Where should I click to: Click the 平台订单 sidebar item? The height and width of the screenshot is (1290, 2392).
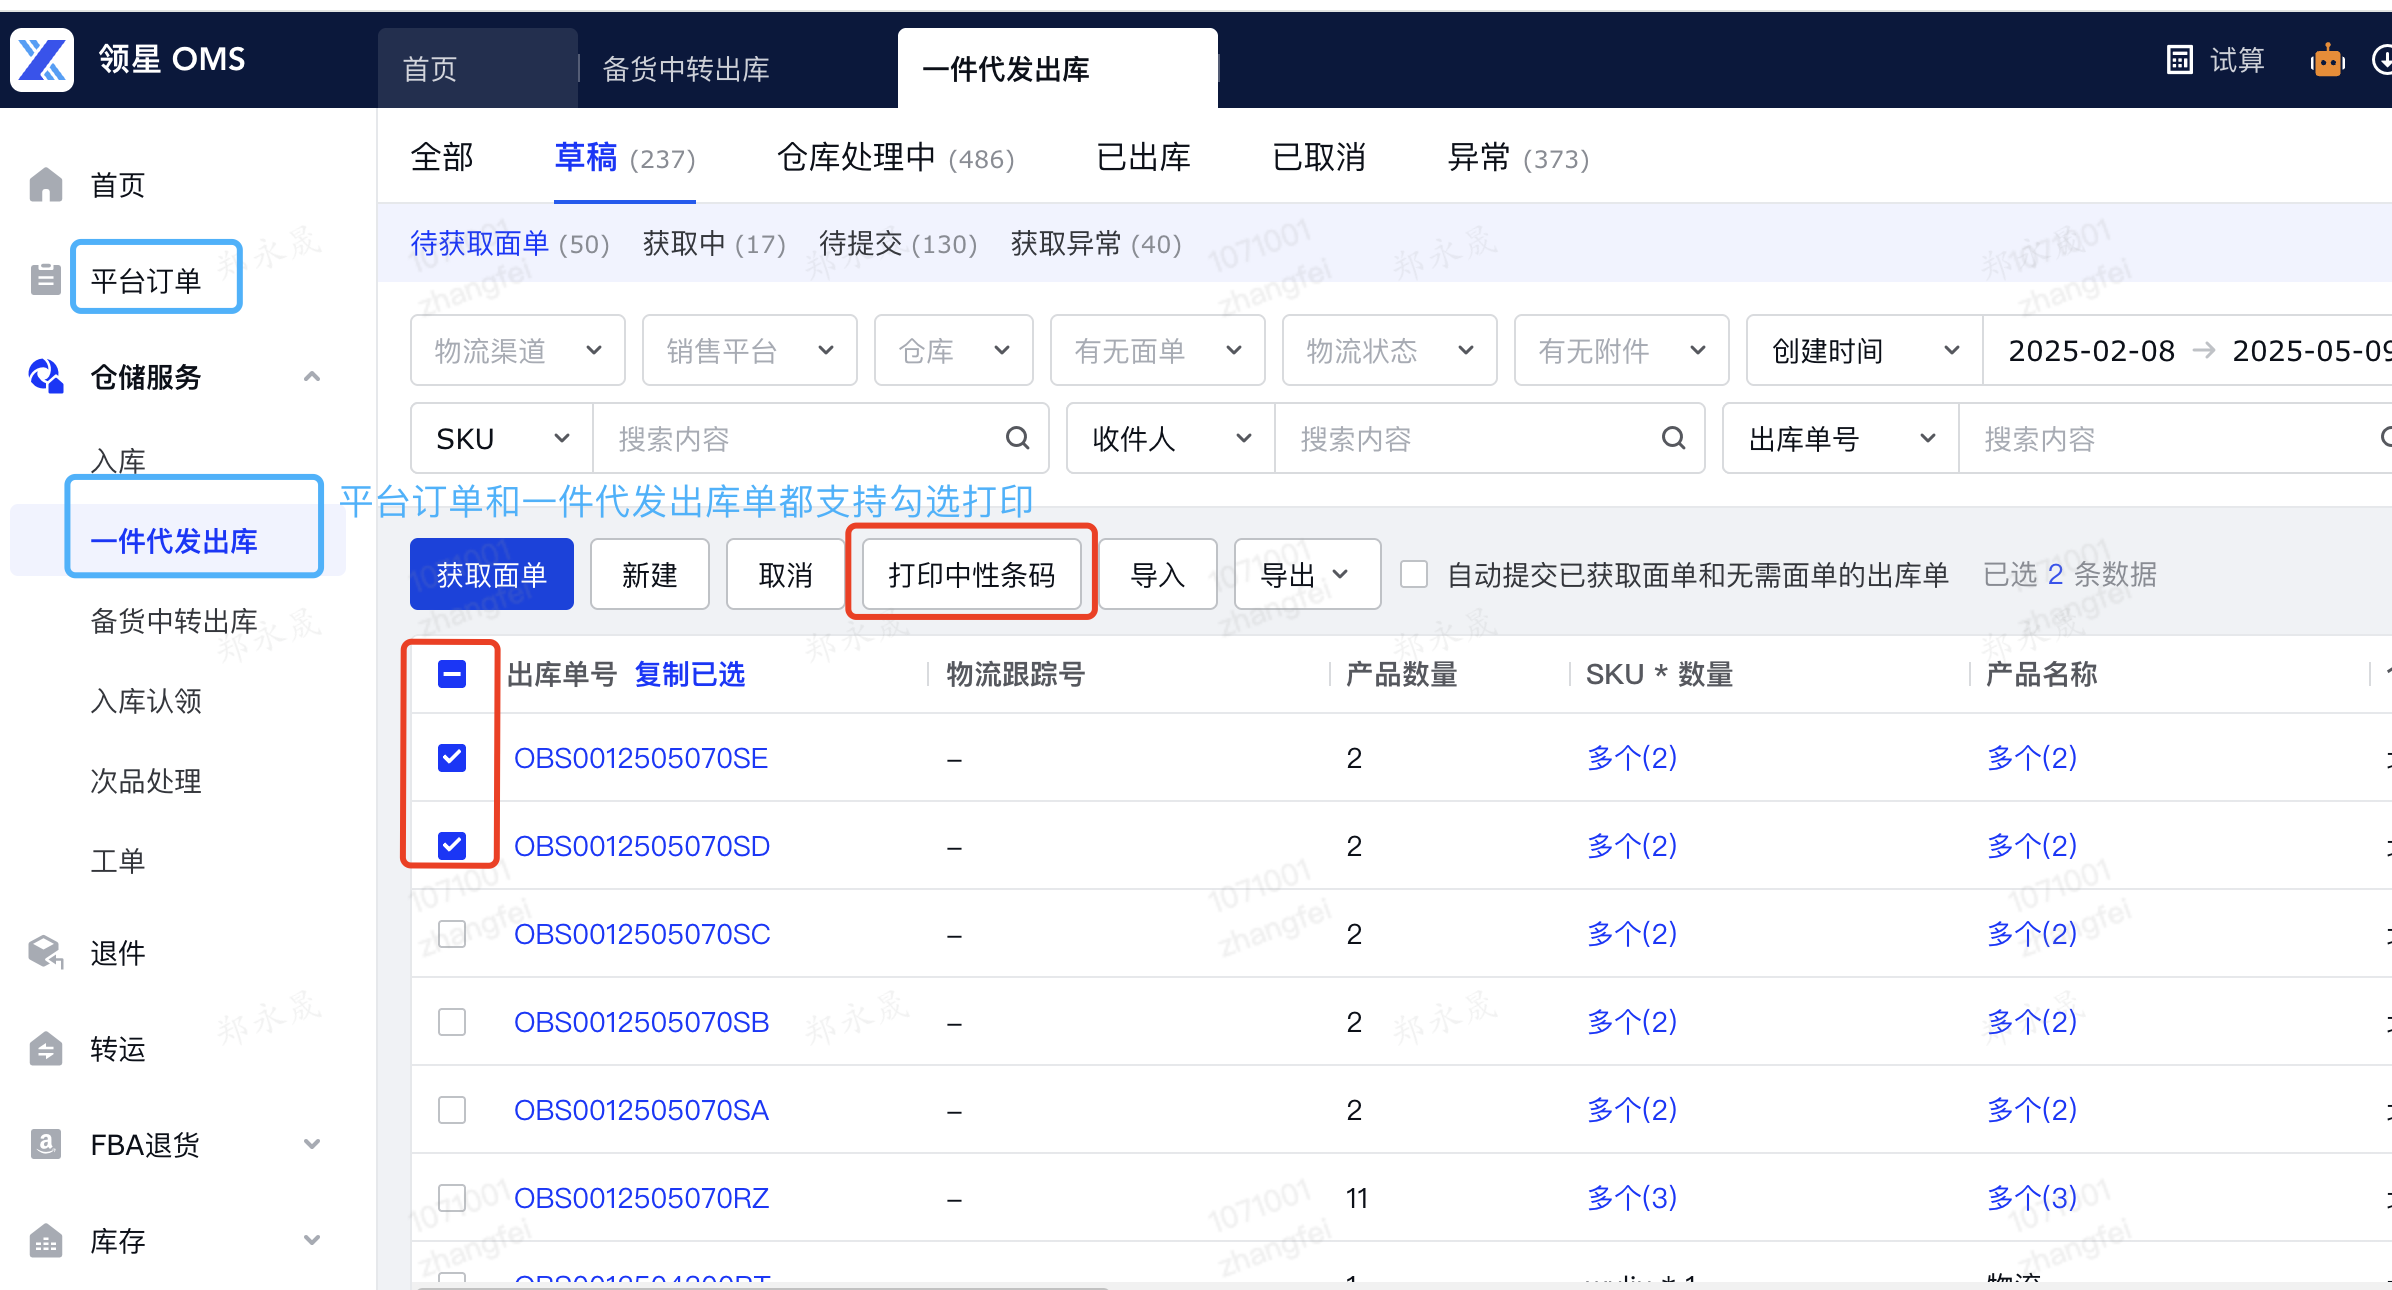click(x=146, y=280)
